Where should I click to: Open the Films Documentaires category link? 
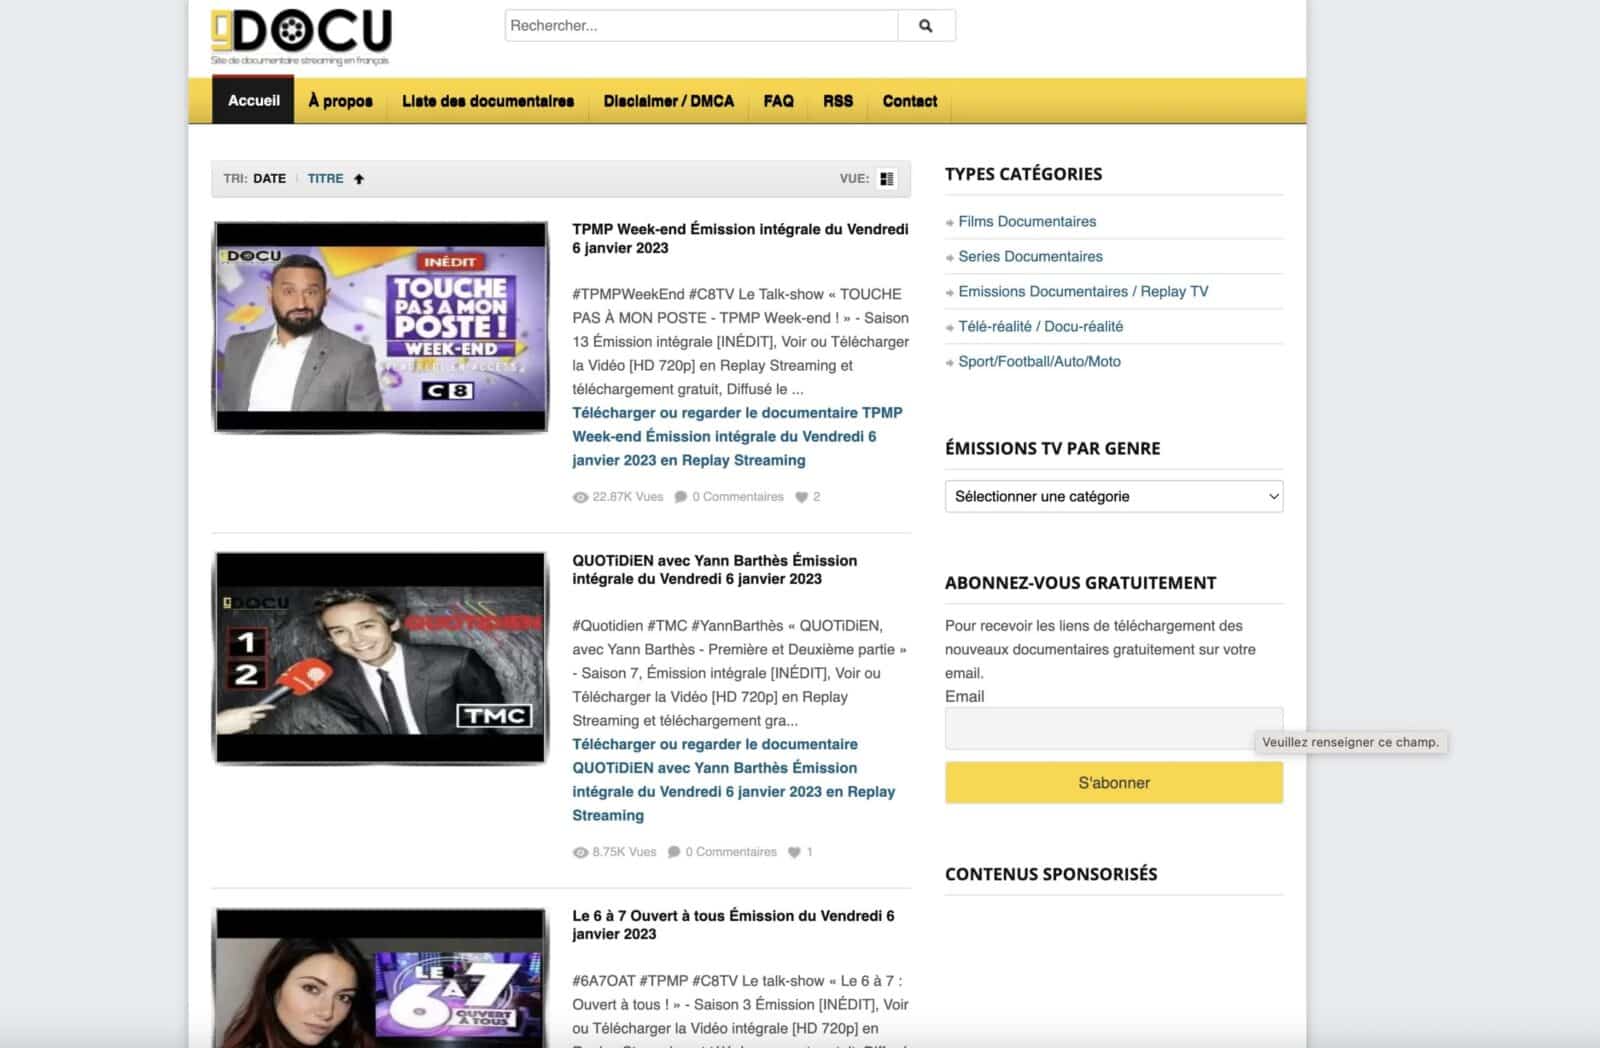point(1026,222)
